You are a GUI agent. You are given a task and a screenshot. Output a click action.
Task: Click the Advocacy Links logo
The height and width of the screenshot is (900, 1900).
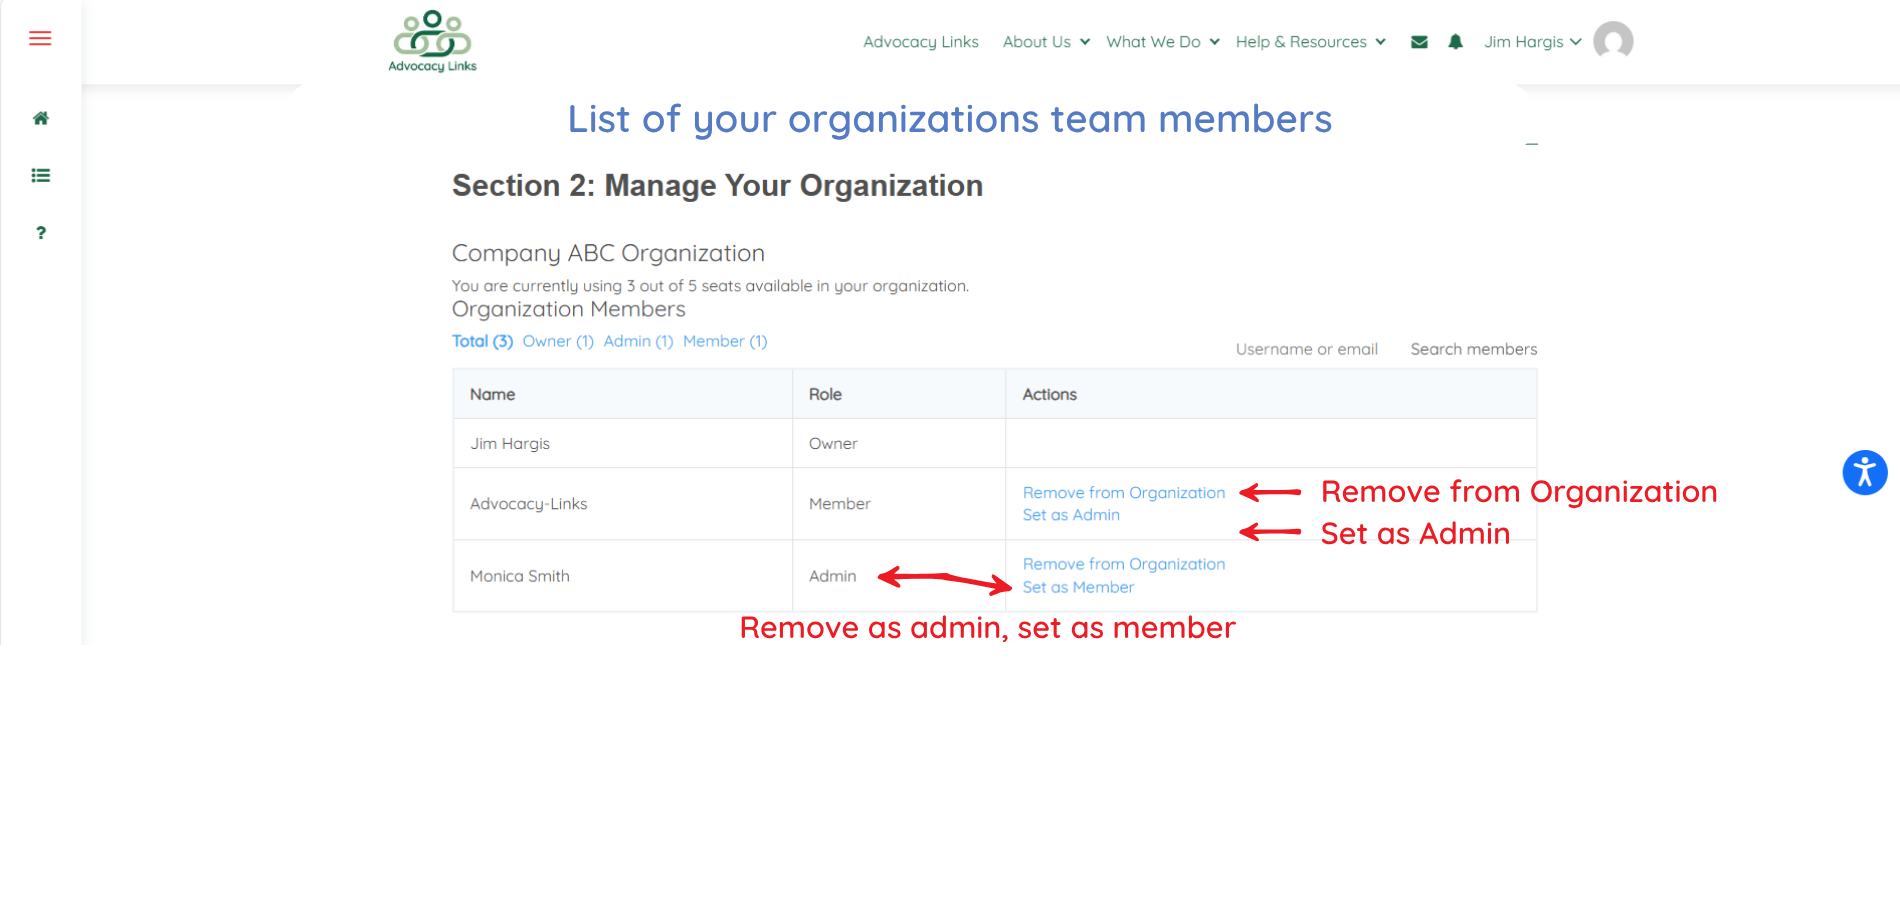(x=432, y=41)
